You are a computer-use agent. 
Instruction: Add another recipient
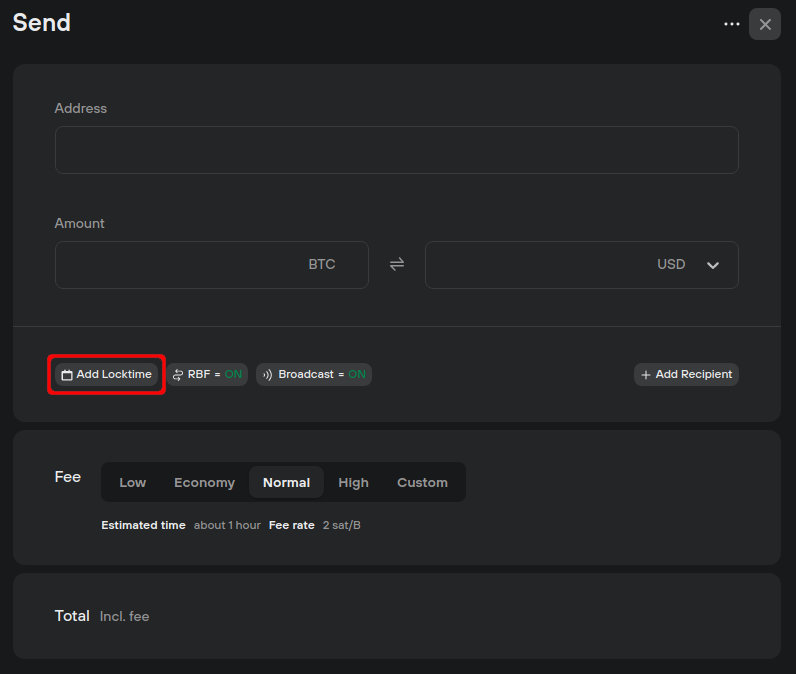click(x=686, y=375)
